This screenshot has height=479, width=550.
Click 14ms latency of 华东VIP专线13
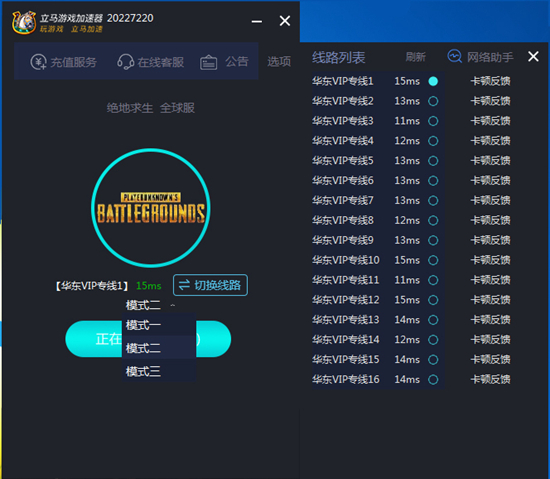tap(407, 320)
